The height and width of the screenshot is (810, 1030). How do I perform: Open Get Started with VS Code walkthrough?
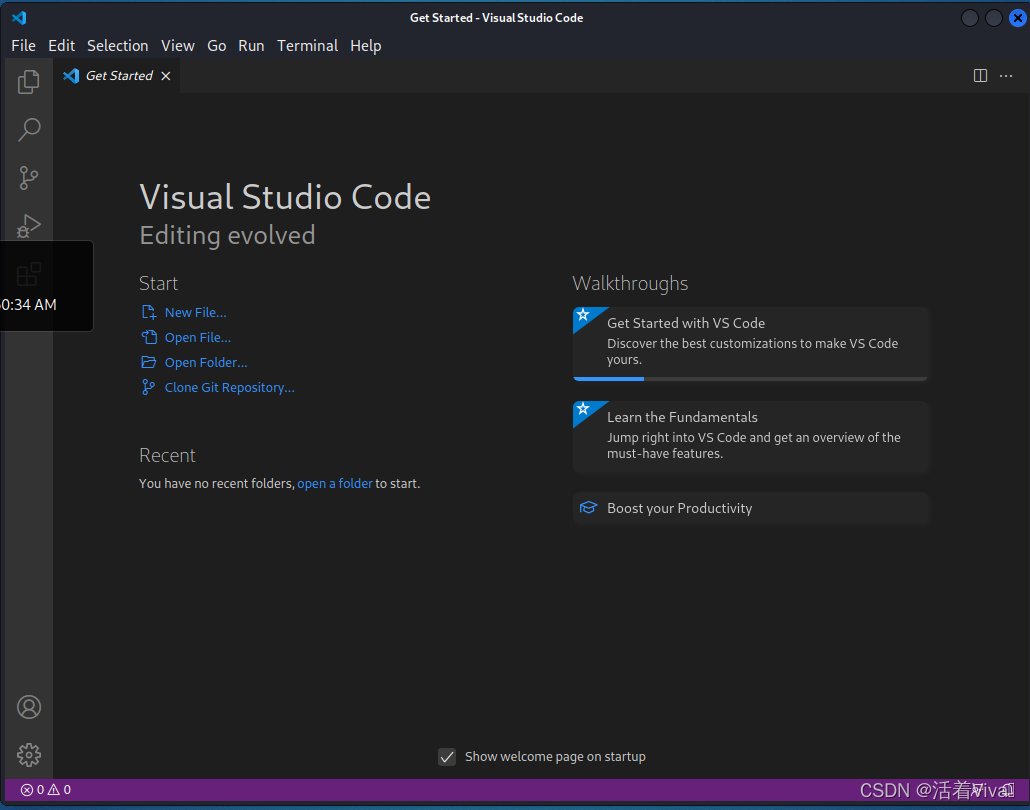[x=750, y=344]
